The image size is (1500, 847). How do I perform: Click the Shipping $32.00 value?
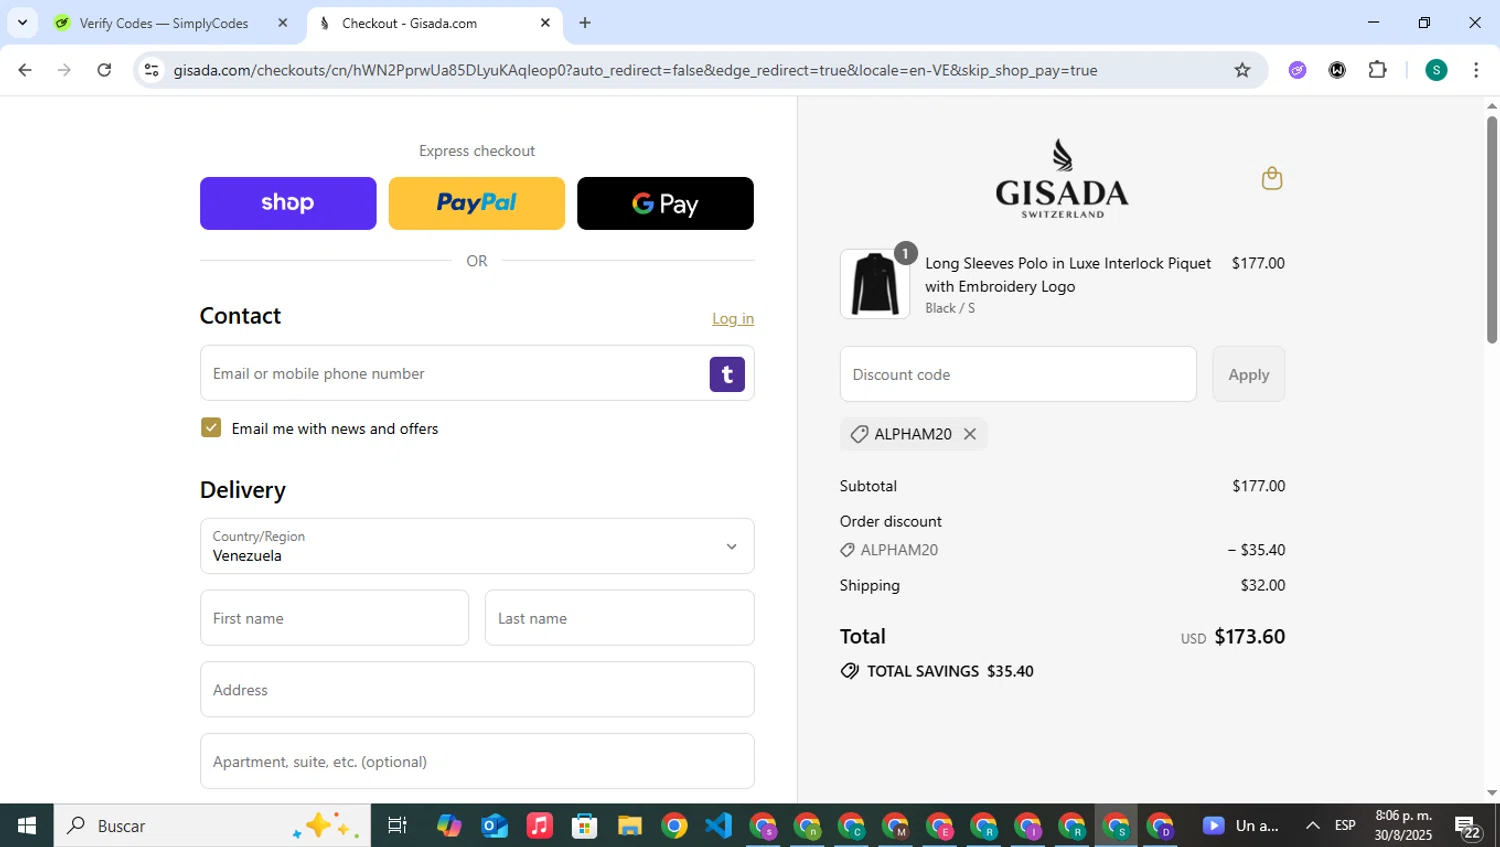(1263, 585)
